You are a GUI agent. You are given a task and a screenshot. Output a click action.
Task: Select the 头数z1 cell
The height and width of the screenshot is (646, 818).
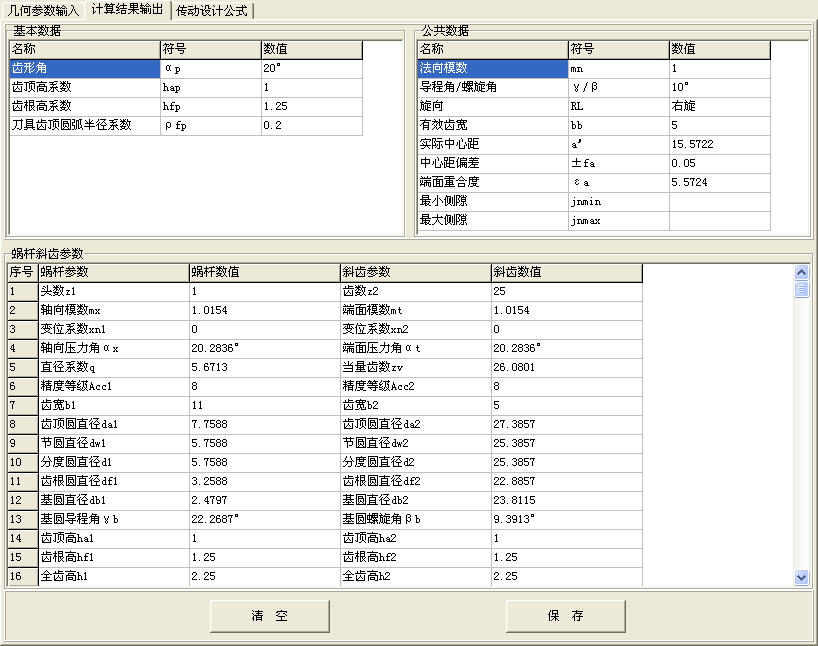click(114, 291)
